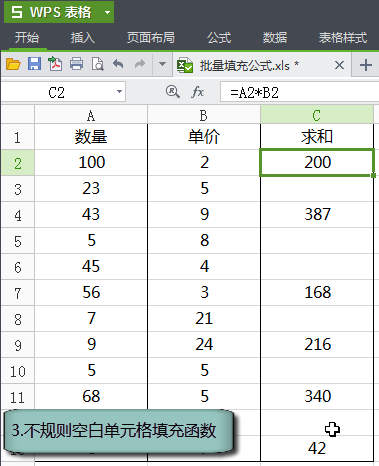The width and height of the screenshot is (379, 466).
Task: Click the magnifier zoom icon by the formula bar
Action: [172, 91]
